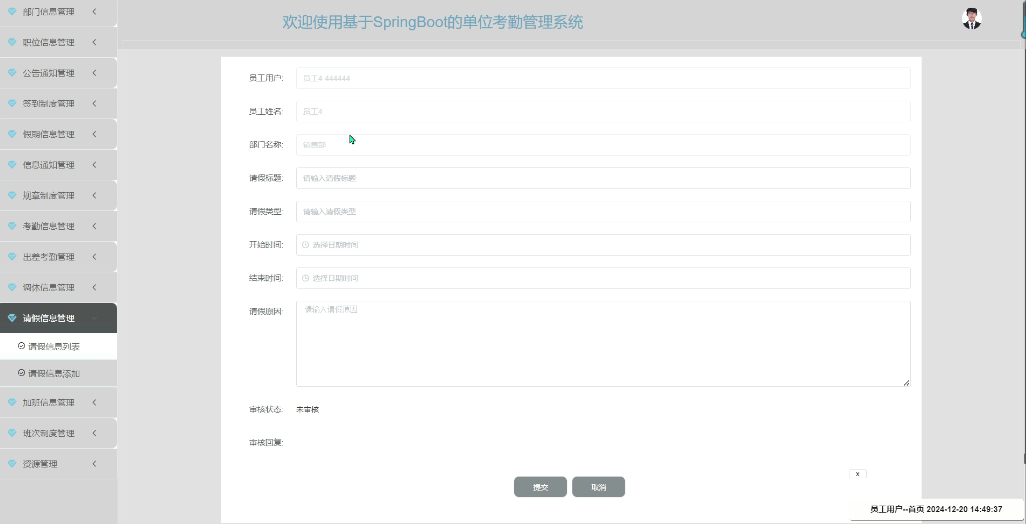
Task: Expand the 调休信息管理 menu chevron
Action: point(94,287)
